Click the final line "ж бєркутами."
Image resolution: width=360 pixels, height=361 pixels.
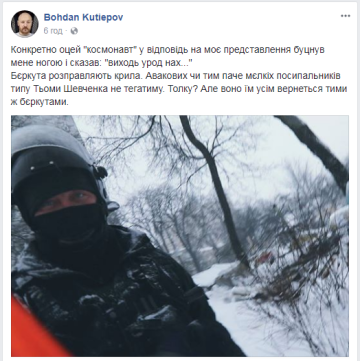[x=39, y=103]
